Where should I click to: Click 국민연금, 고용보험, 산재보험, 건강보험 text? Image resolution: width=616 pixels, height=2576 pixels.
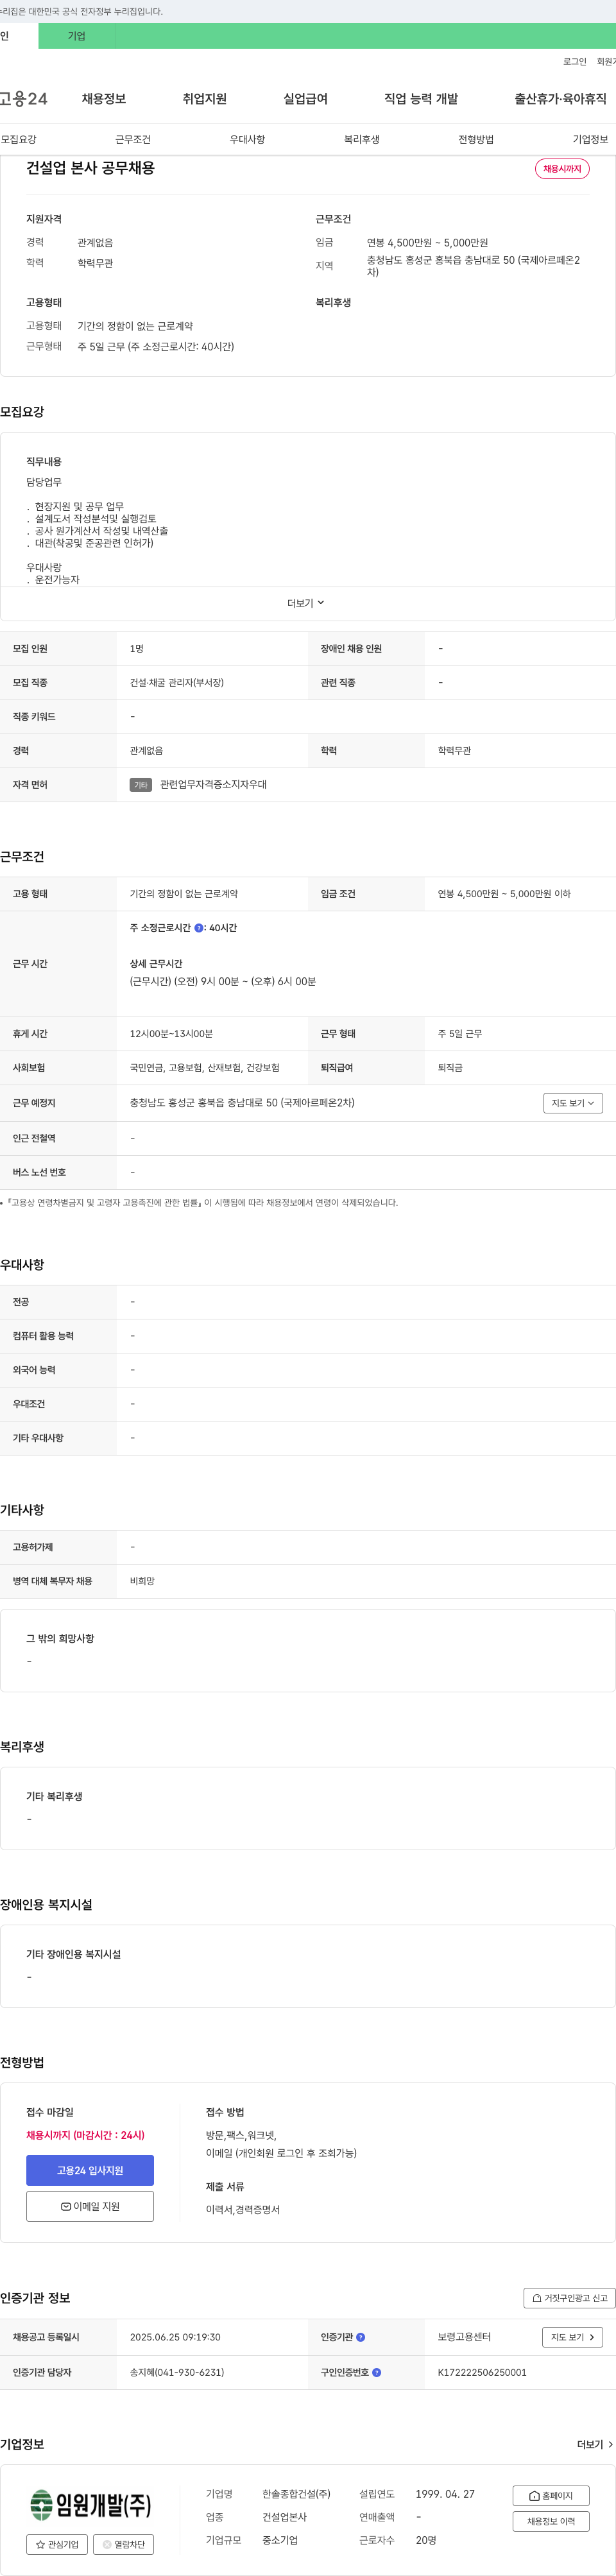click(x=205, y=1068)
